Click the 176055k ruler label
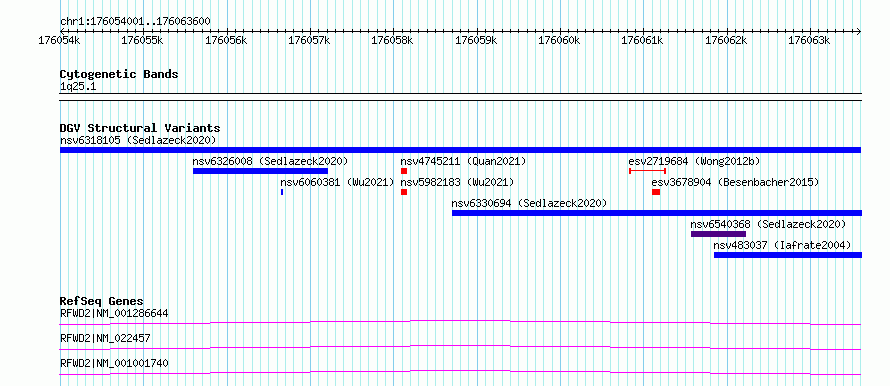 (x=142, y=41)
